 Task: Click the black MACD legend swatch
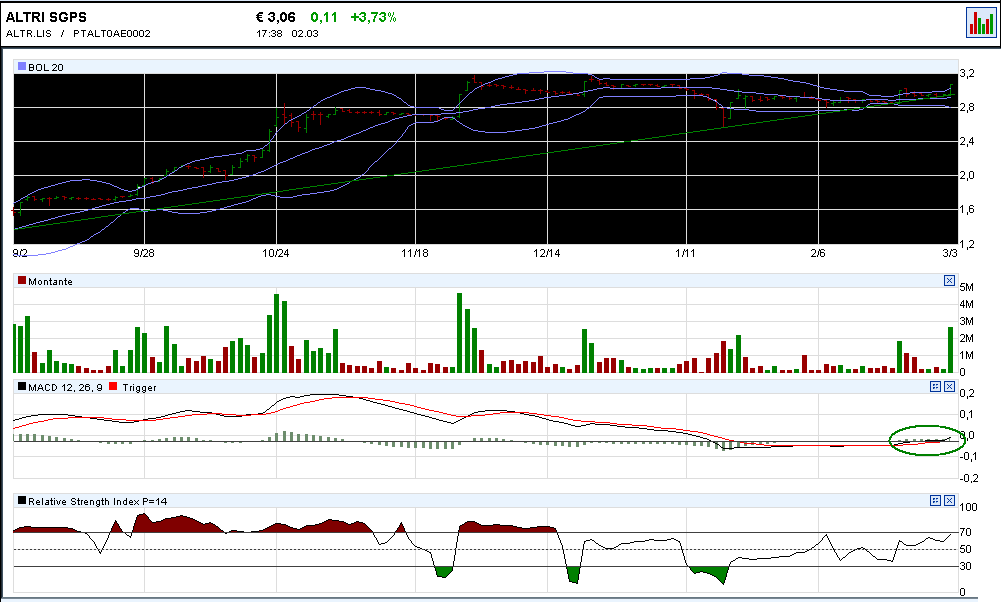pos(22,386)
